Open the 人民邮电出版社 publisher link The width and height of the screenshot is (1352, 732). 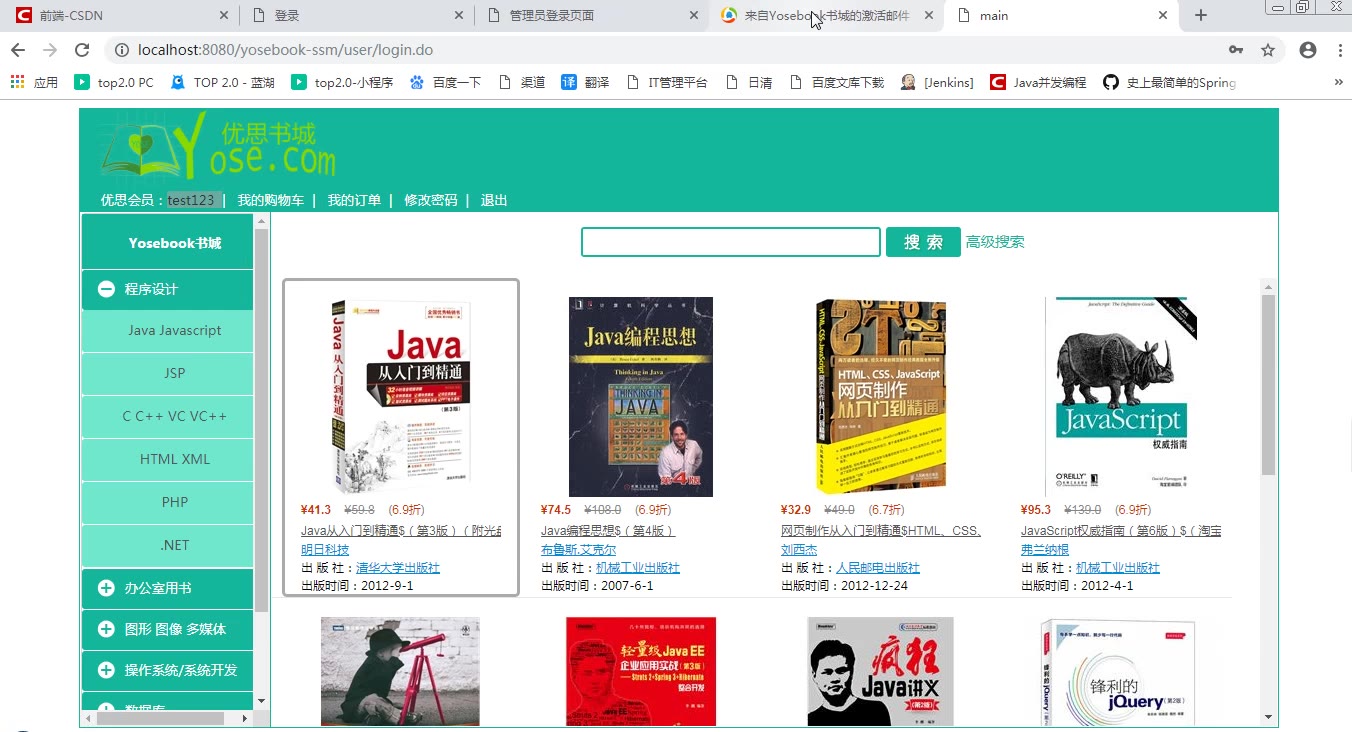point(878,568)
